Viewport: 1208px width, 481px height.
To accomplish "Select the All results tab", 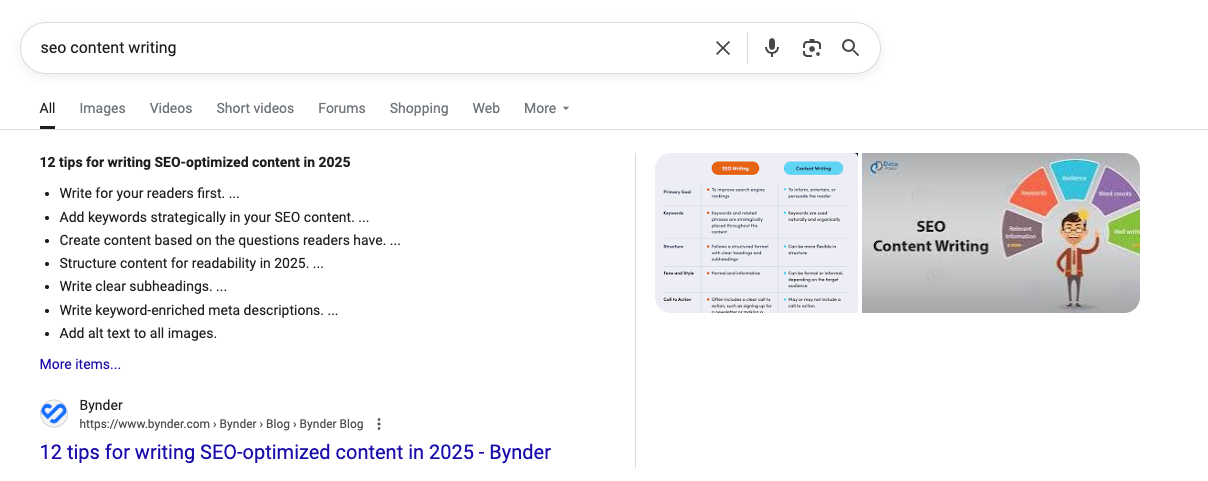I will (47, 108).
